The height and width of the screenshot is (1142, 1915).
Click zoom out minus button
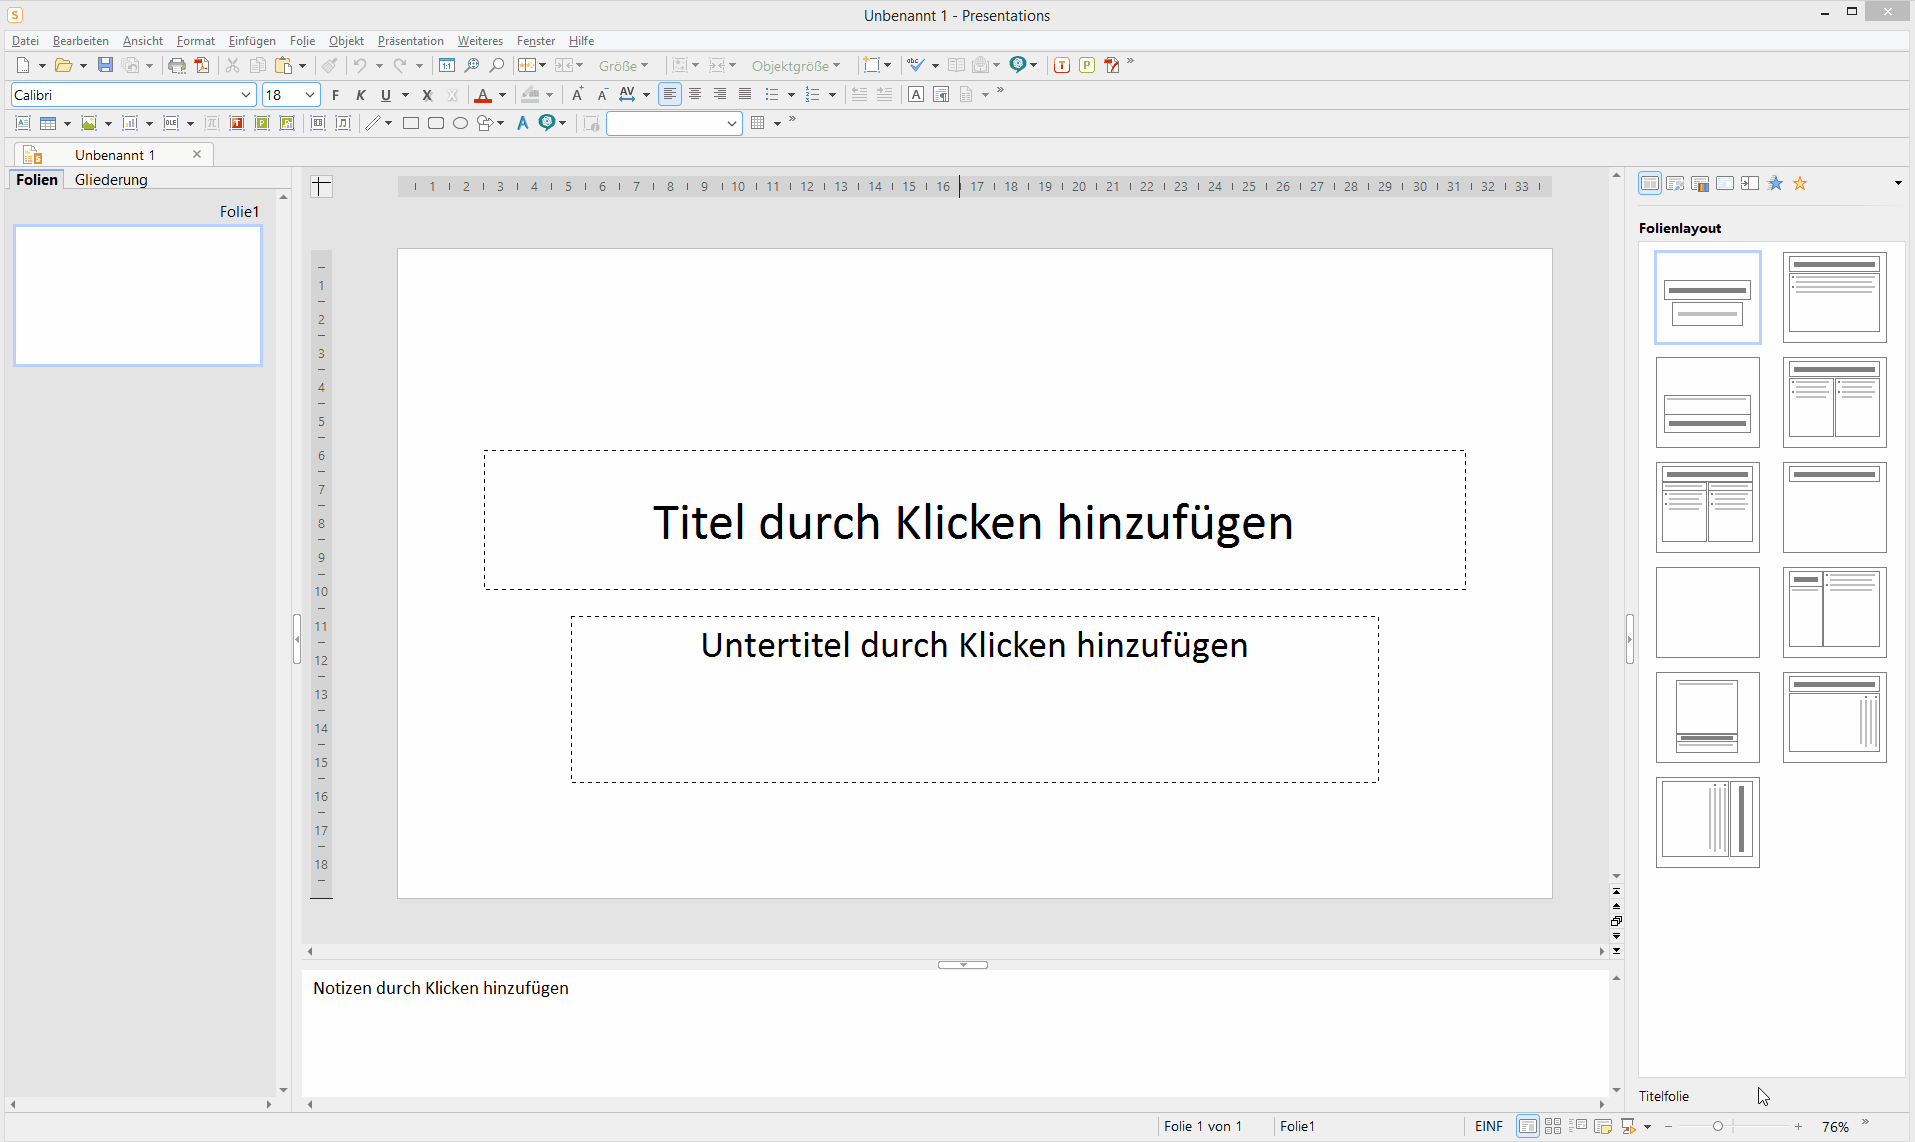point(1668,1126)
